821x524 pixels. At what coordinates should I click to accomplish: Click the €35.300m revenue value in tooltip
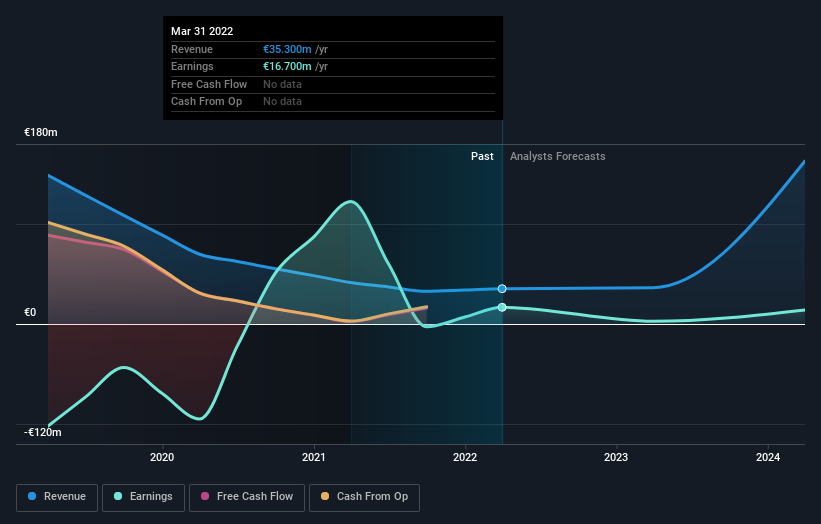[287, 49]
